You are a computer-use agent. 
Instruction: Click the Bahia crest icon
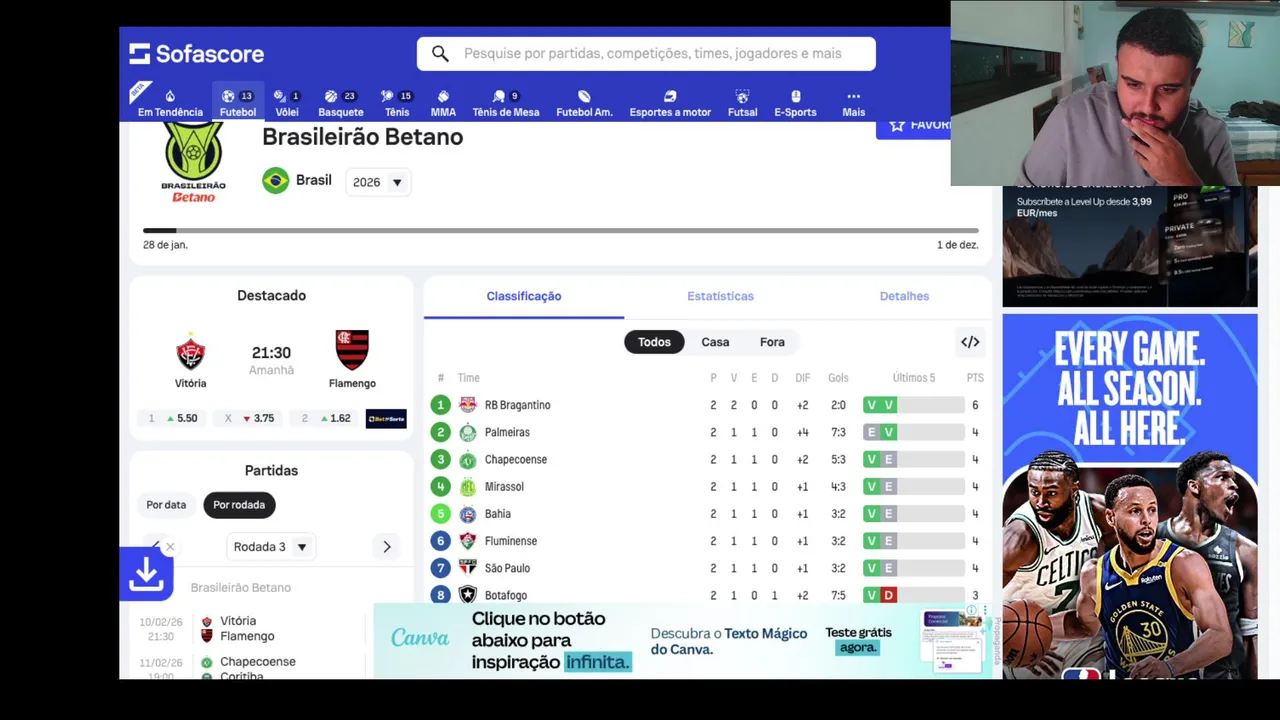coord(468,514)
